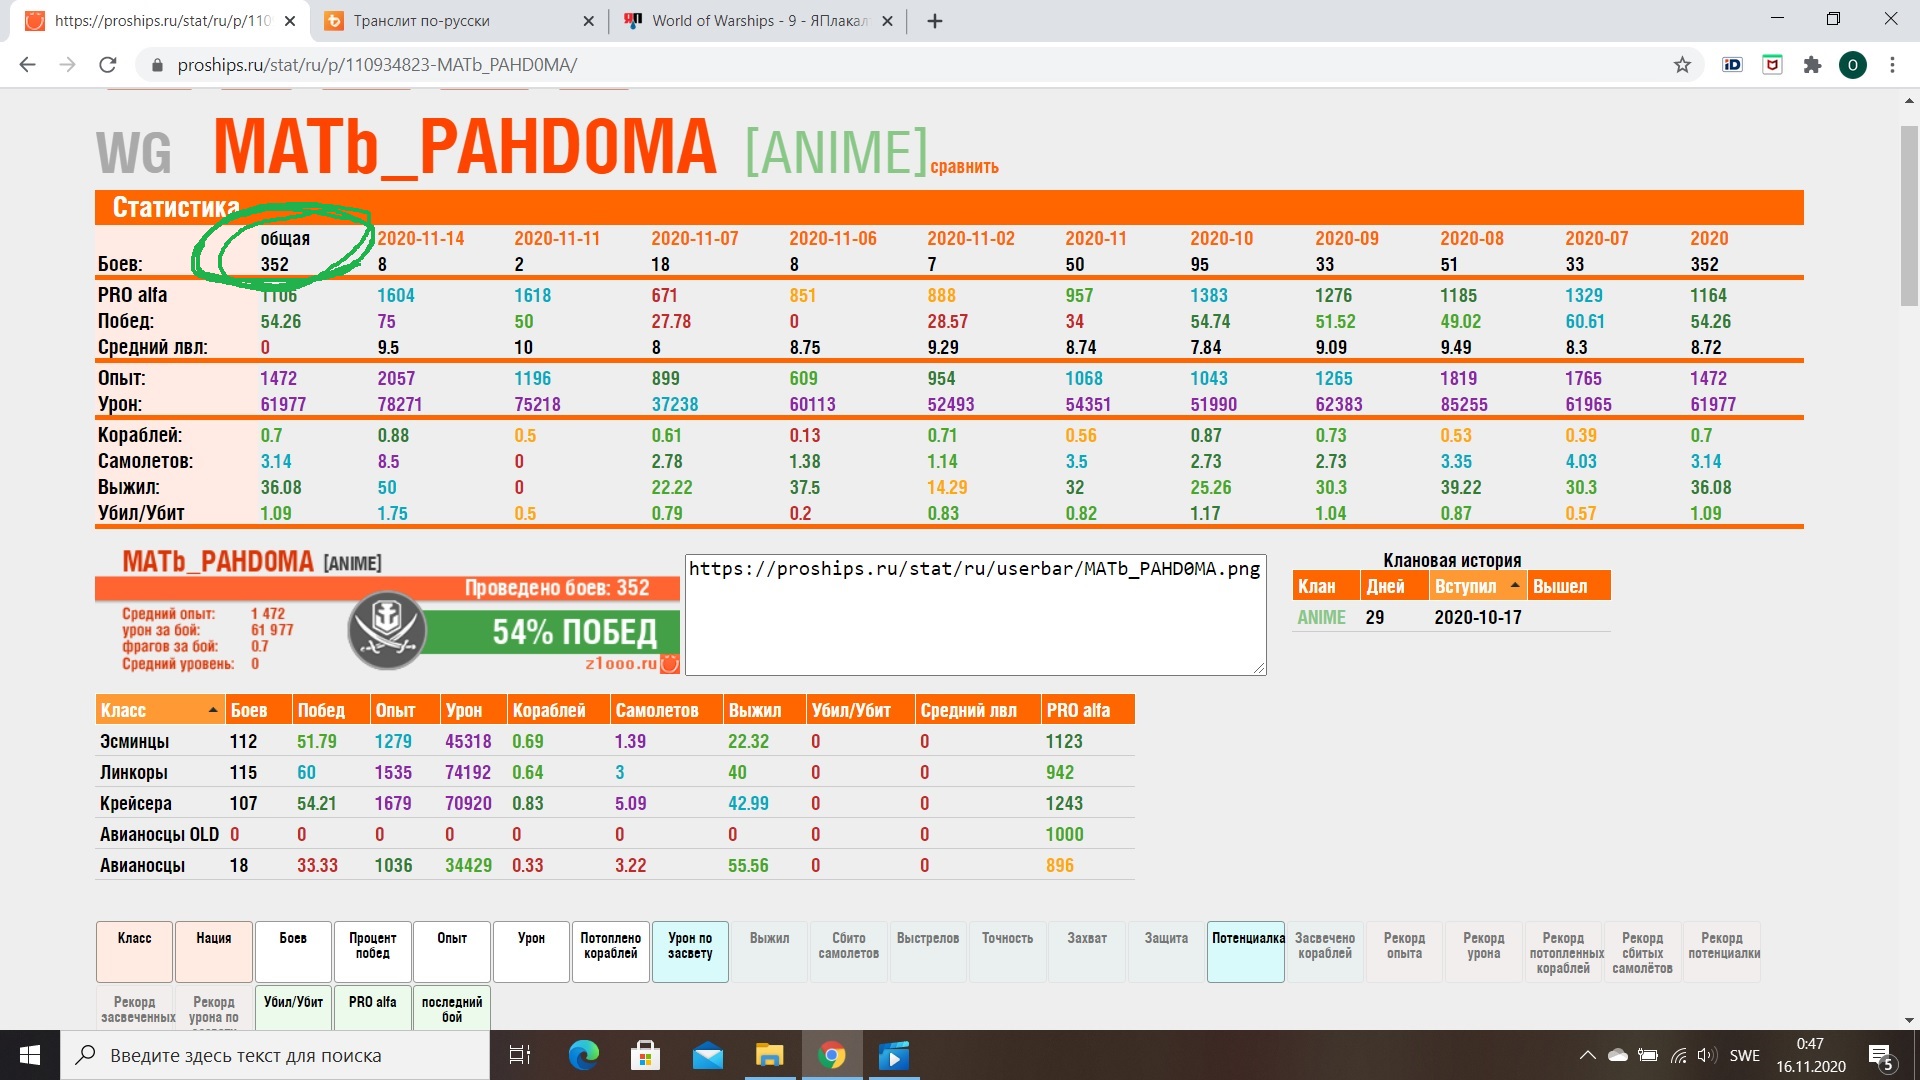Viewport: 1920px width, 1080px height.
Task: Open File Explorer from the taskbar
Action: coord(770,1055)
